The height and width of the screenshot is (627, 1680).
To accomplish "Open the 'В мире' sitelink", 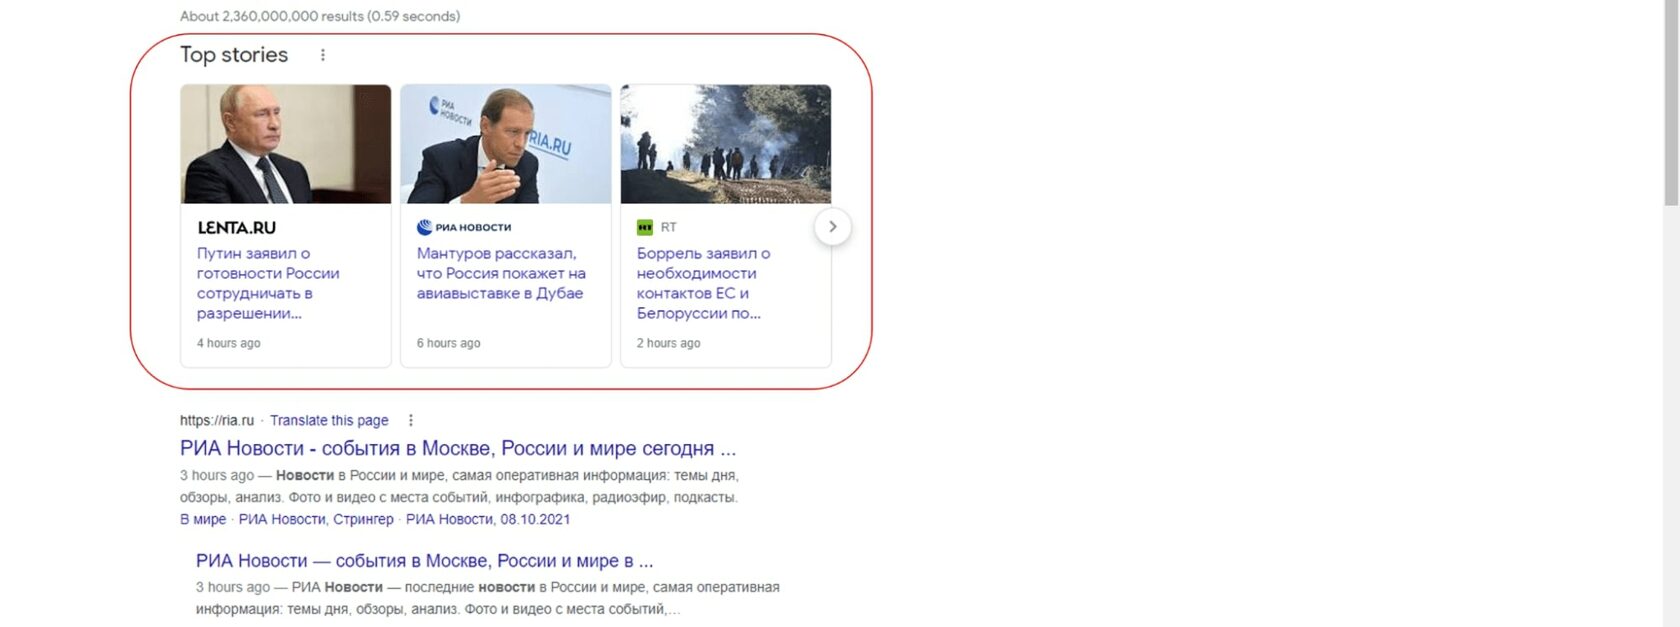I will pos(203,519).
